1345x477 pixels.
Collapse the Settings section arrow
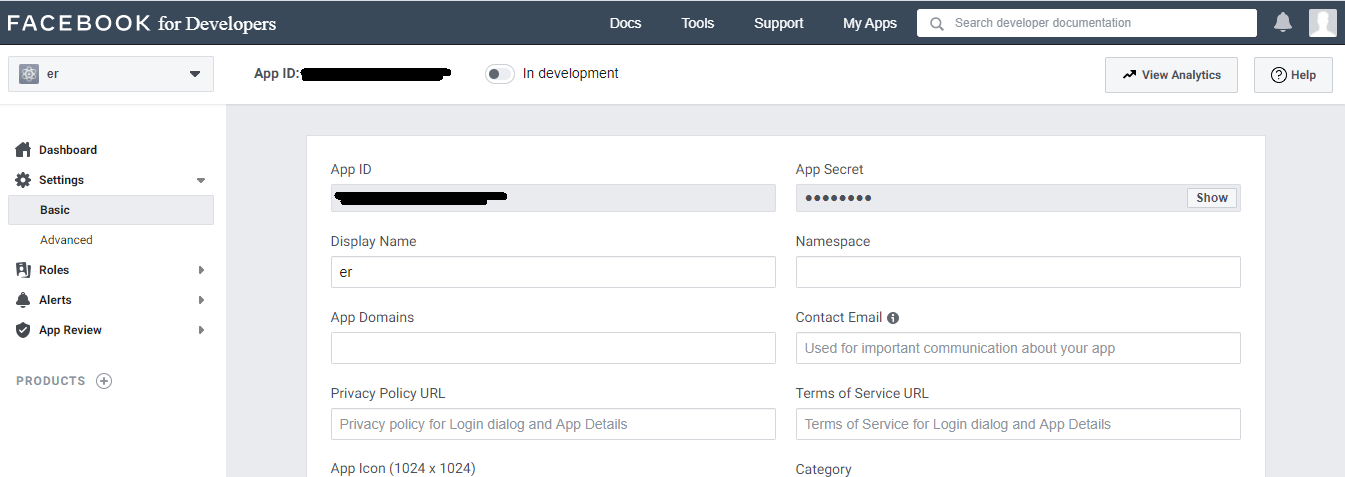pyautogui.click(x=201, y=181)
